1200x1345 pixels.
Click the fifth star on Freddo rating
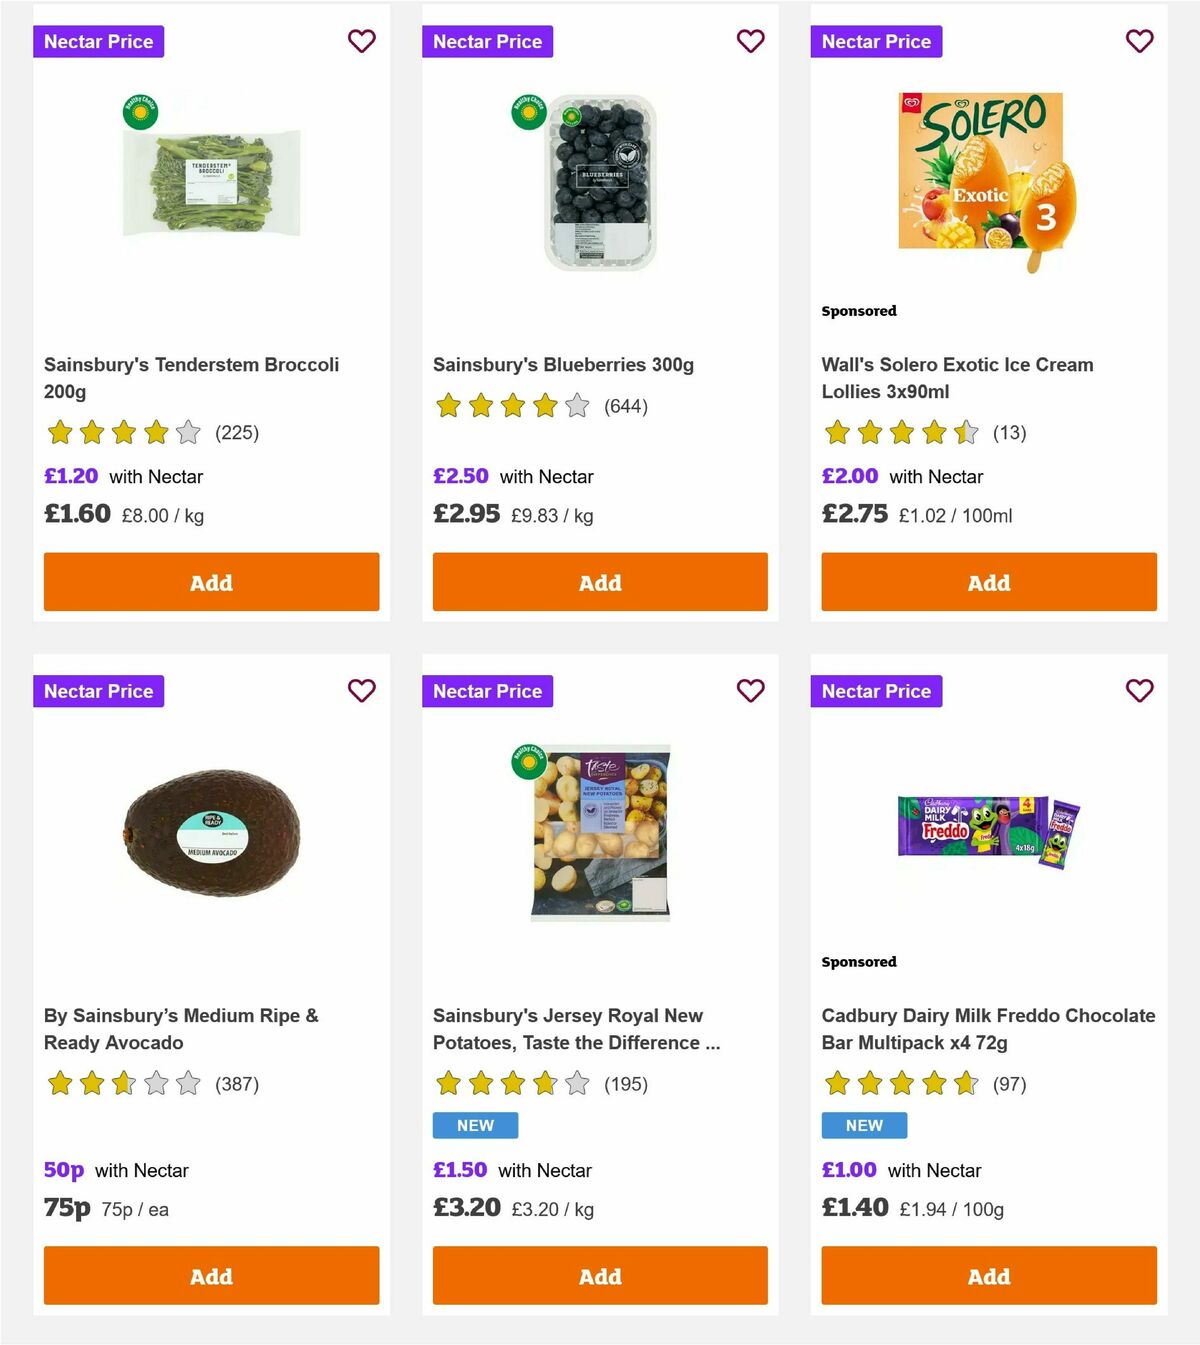click(963, 1083)
